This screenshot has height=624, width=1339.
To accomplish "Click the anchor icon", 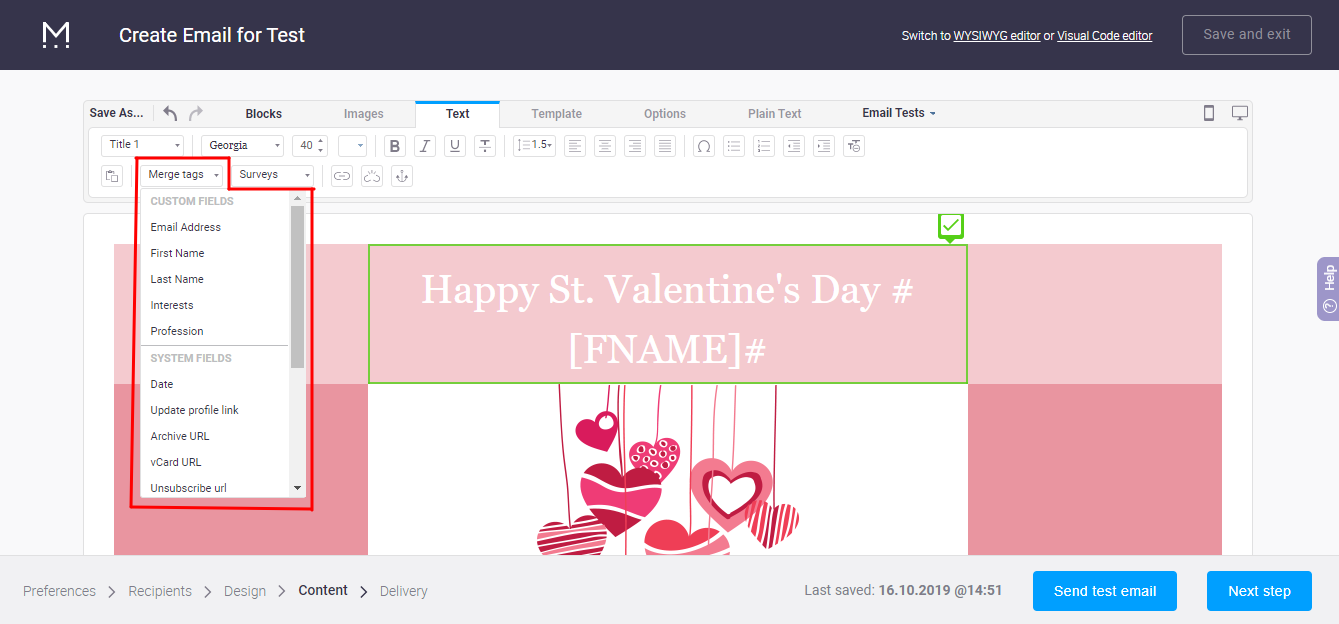I will tap(401, 176).
